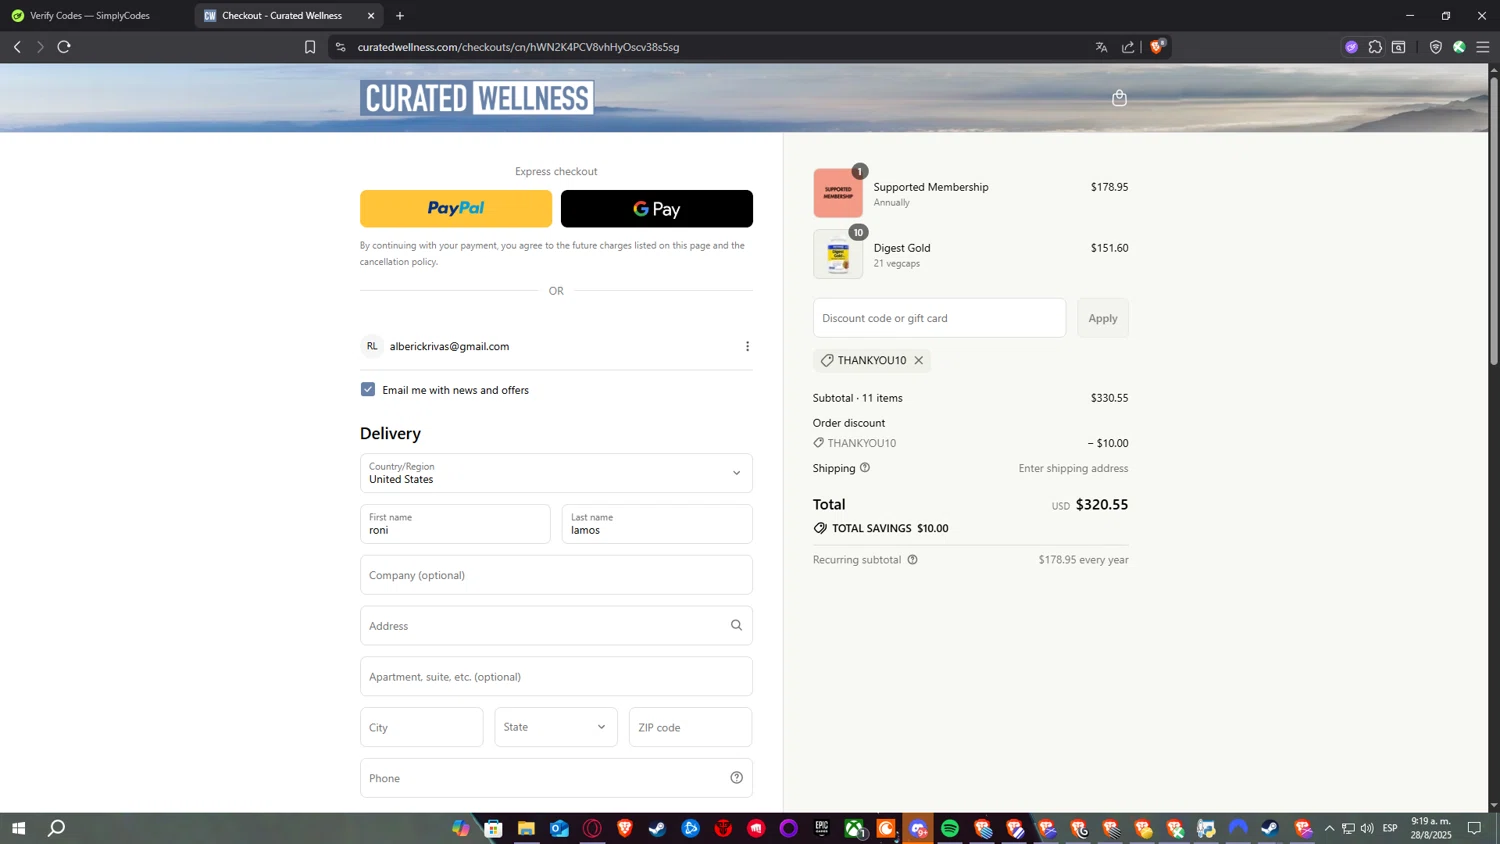Open Xbox app from the taskbar
The height and width of the screenshot is (844, 1500).
[854, 828]
